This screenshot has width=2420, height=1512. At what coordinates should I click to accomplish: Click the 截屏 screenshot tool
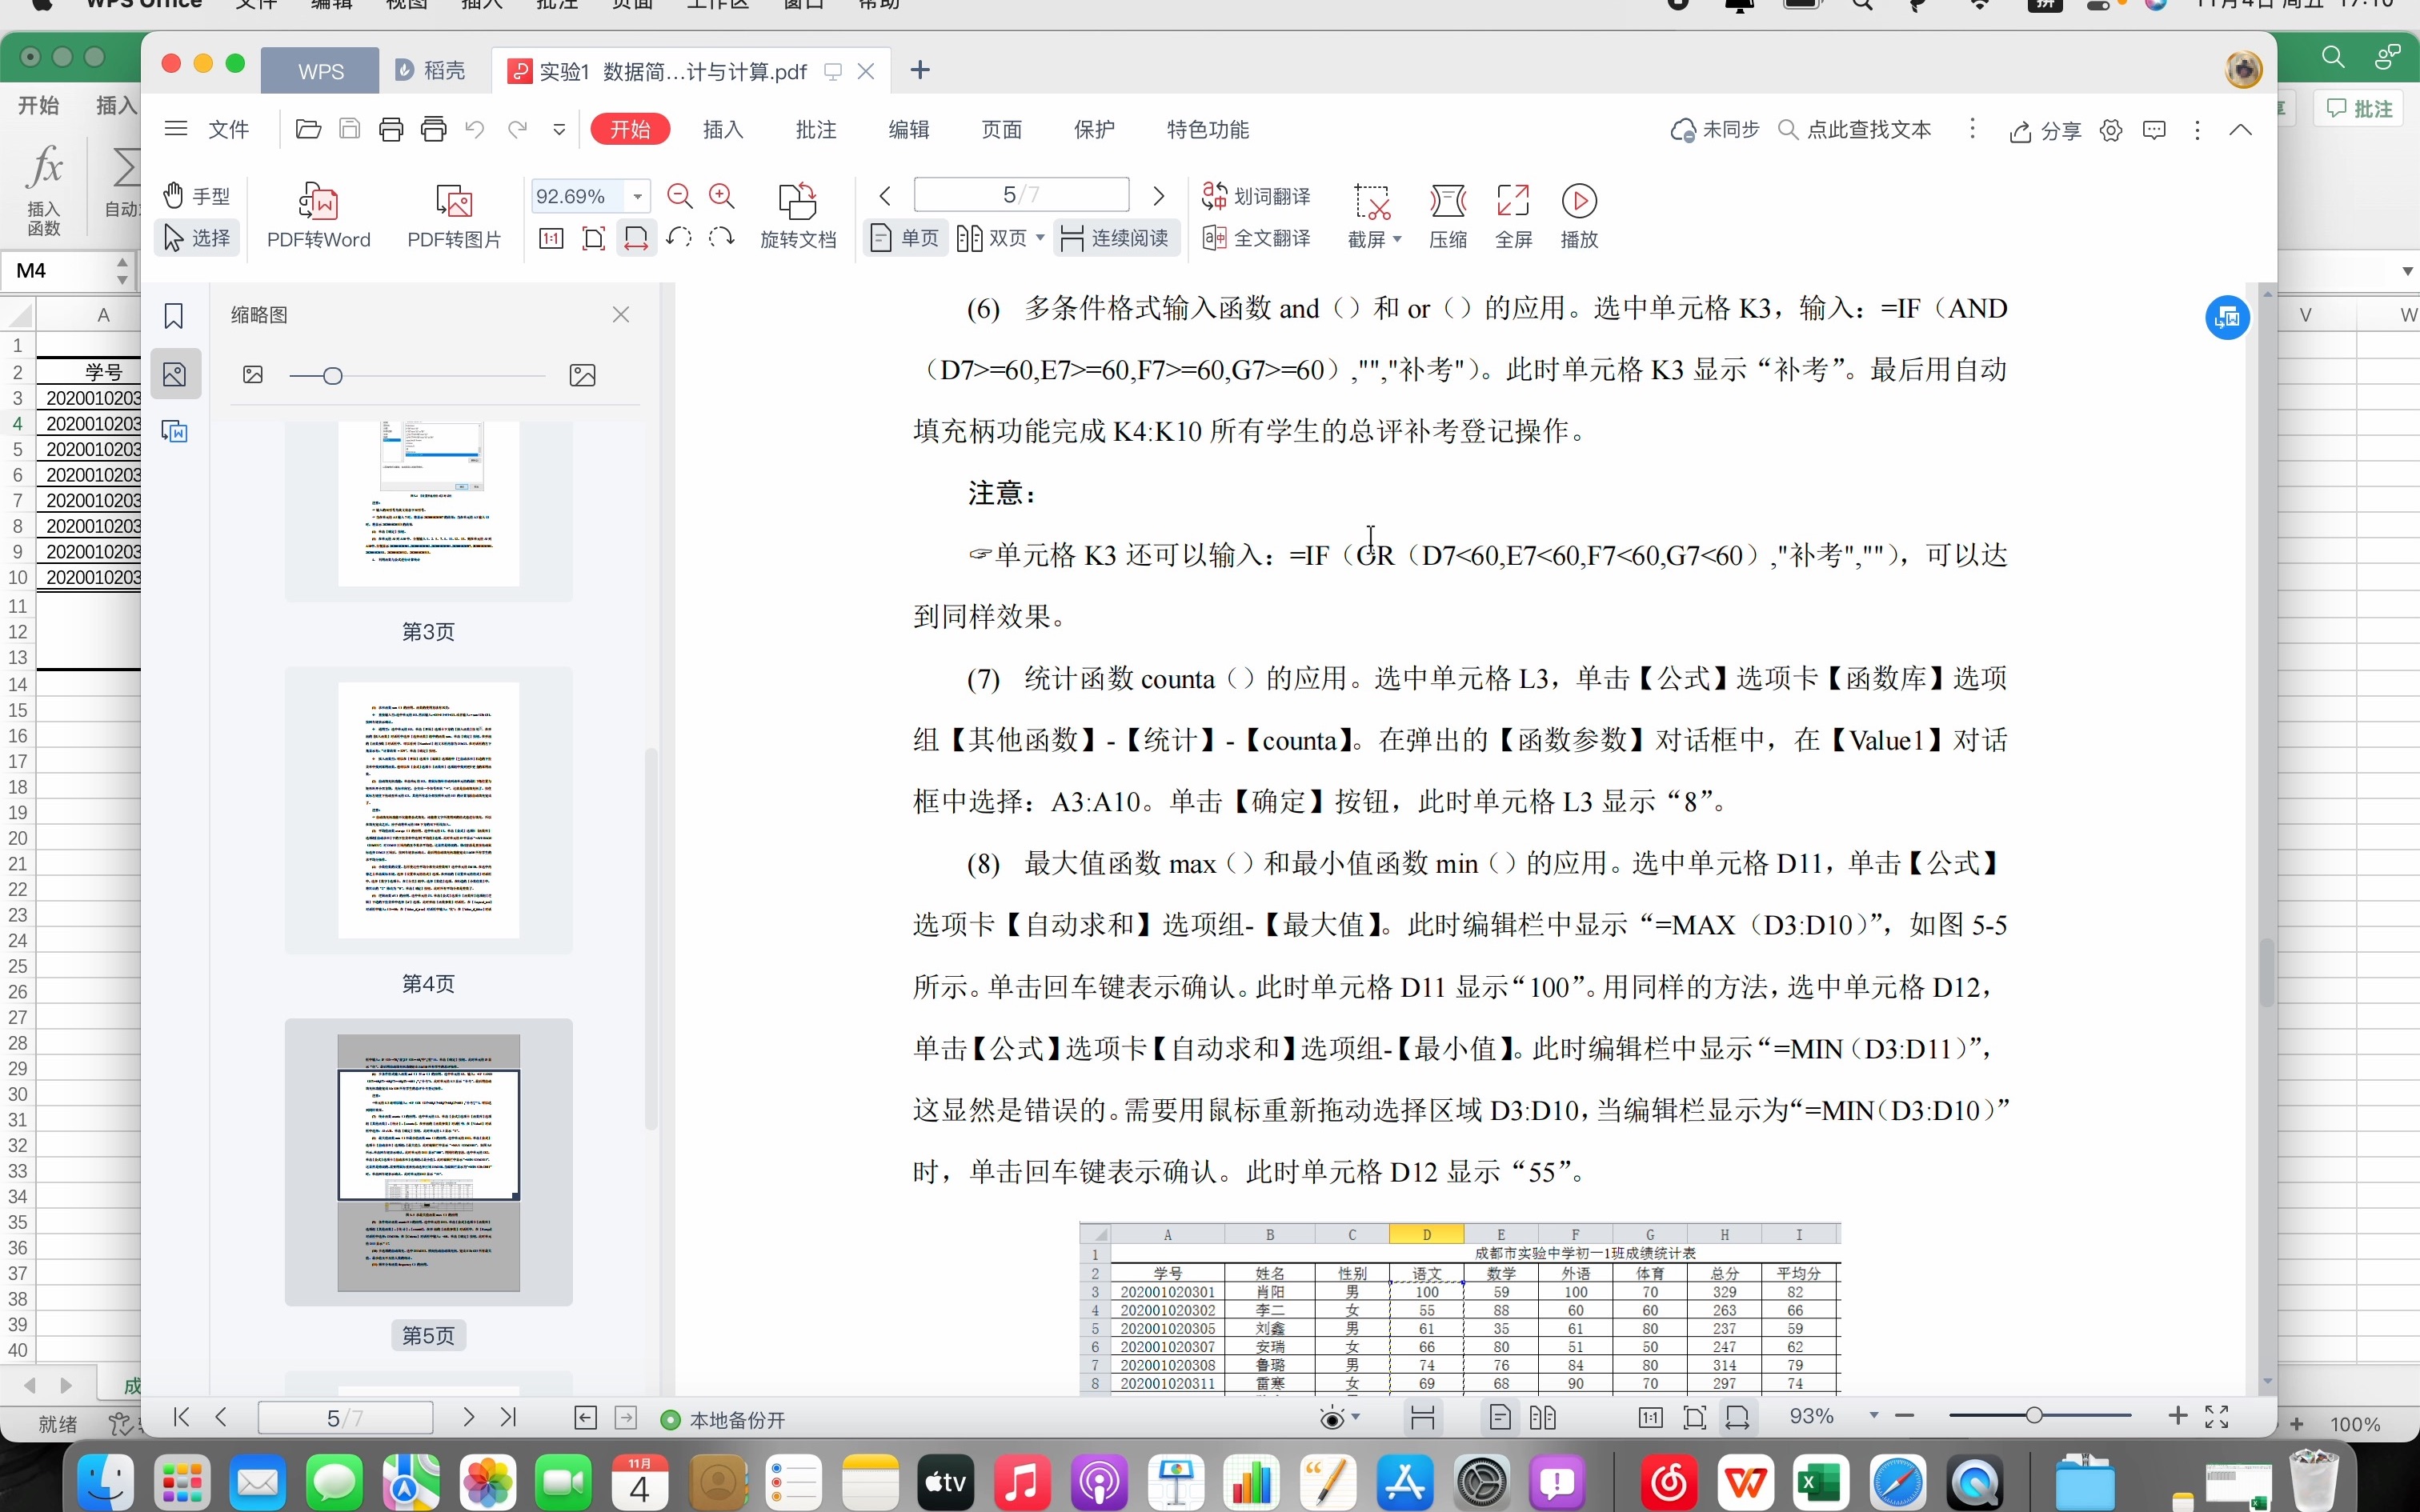(1371, 215)
